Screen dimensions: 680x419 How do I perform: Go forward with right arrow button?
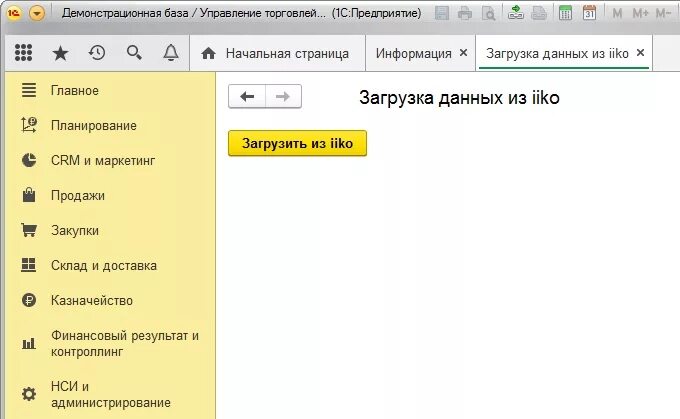pyautogui.click(x=283, y=96)
